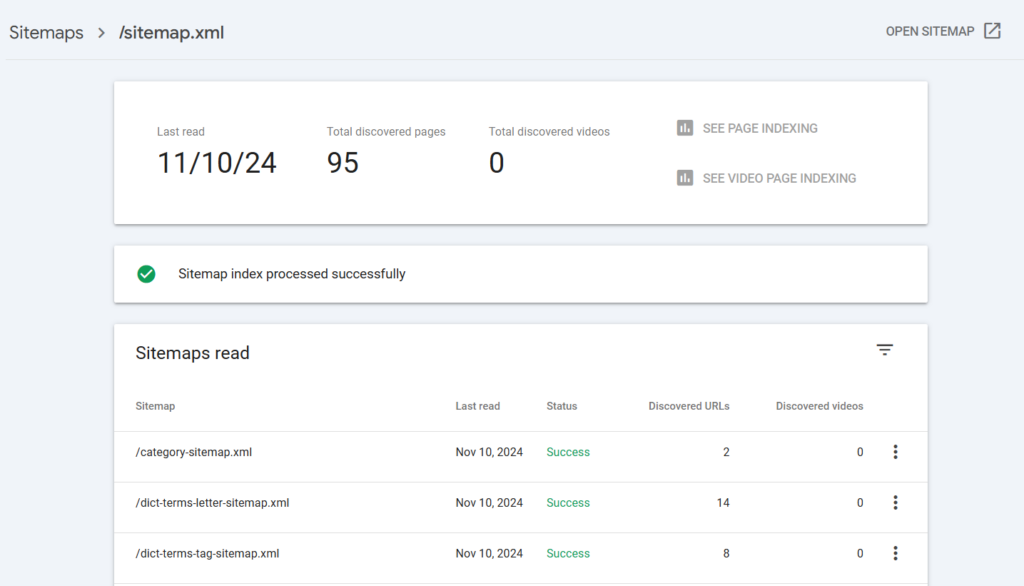1024x586 pixels.
Task: Click the filter icon in Sitemaps read
Action: tap(884, 350)
